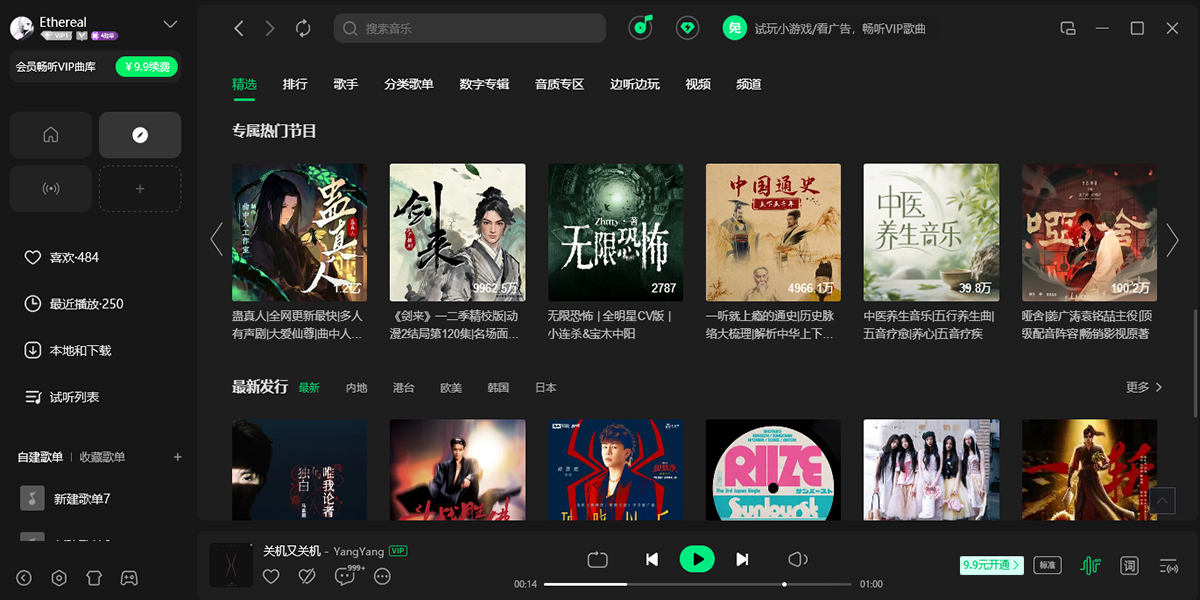Screen dimensions: 1200x600
Task: Open 本地和下载 local and downloads
Action: (x=67, y=351)
